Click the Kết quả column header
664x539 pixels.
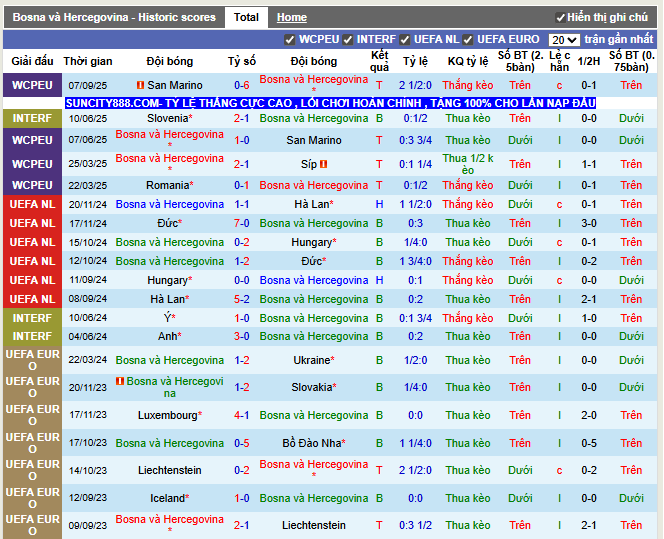[379, 61]
